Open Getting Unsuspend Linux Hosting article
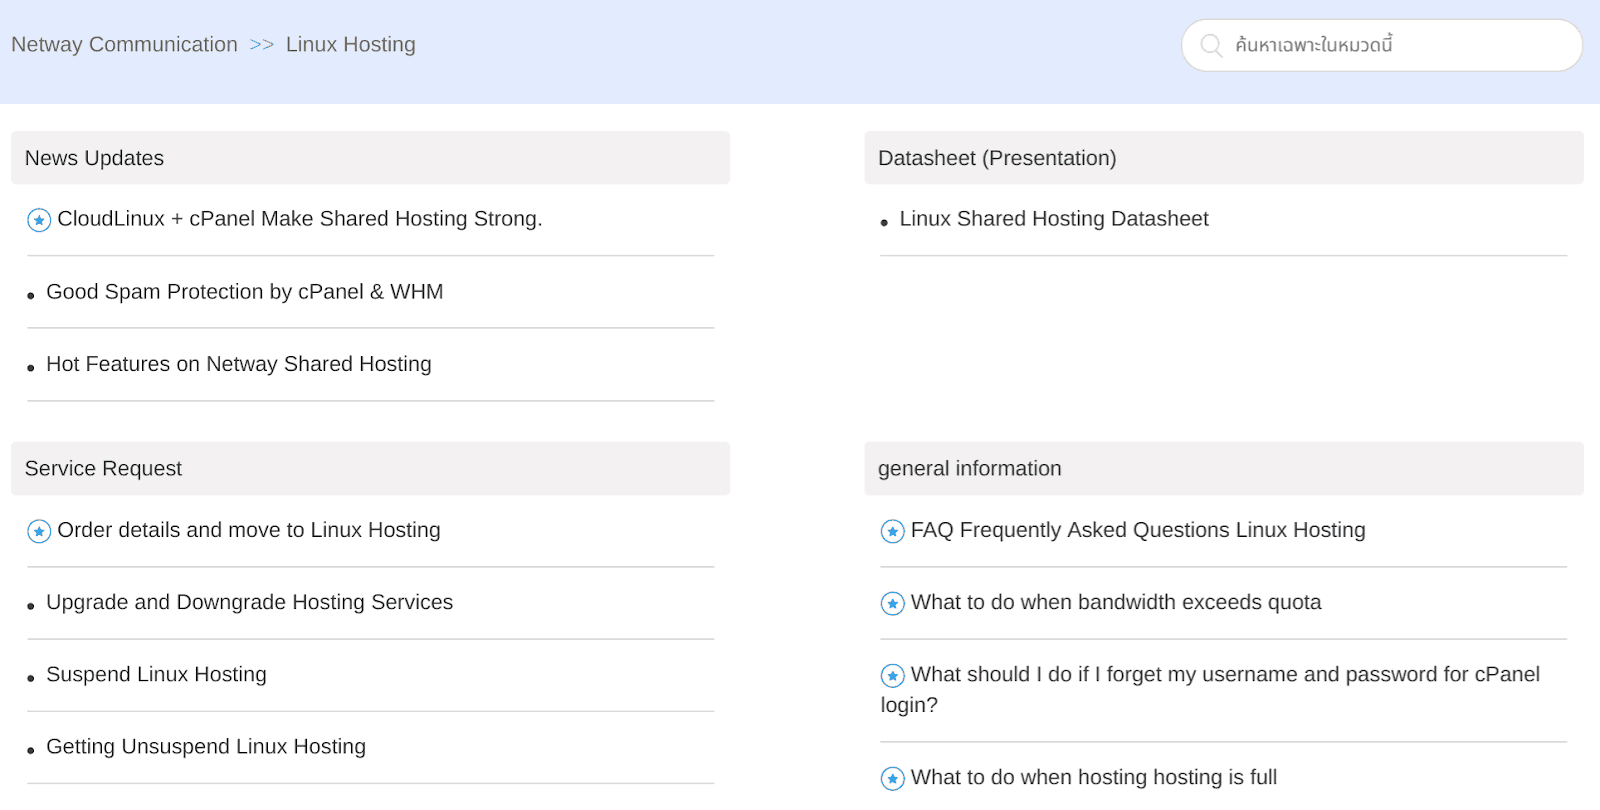Screen dimensions: 1600x810 [x=206, y=746]
